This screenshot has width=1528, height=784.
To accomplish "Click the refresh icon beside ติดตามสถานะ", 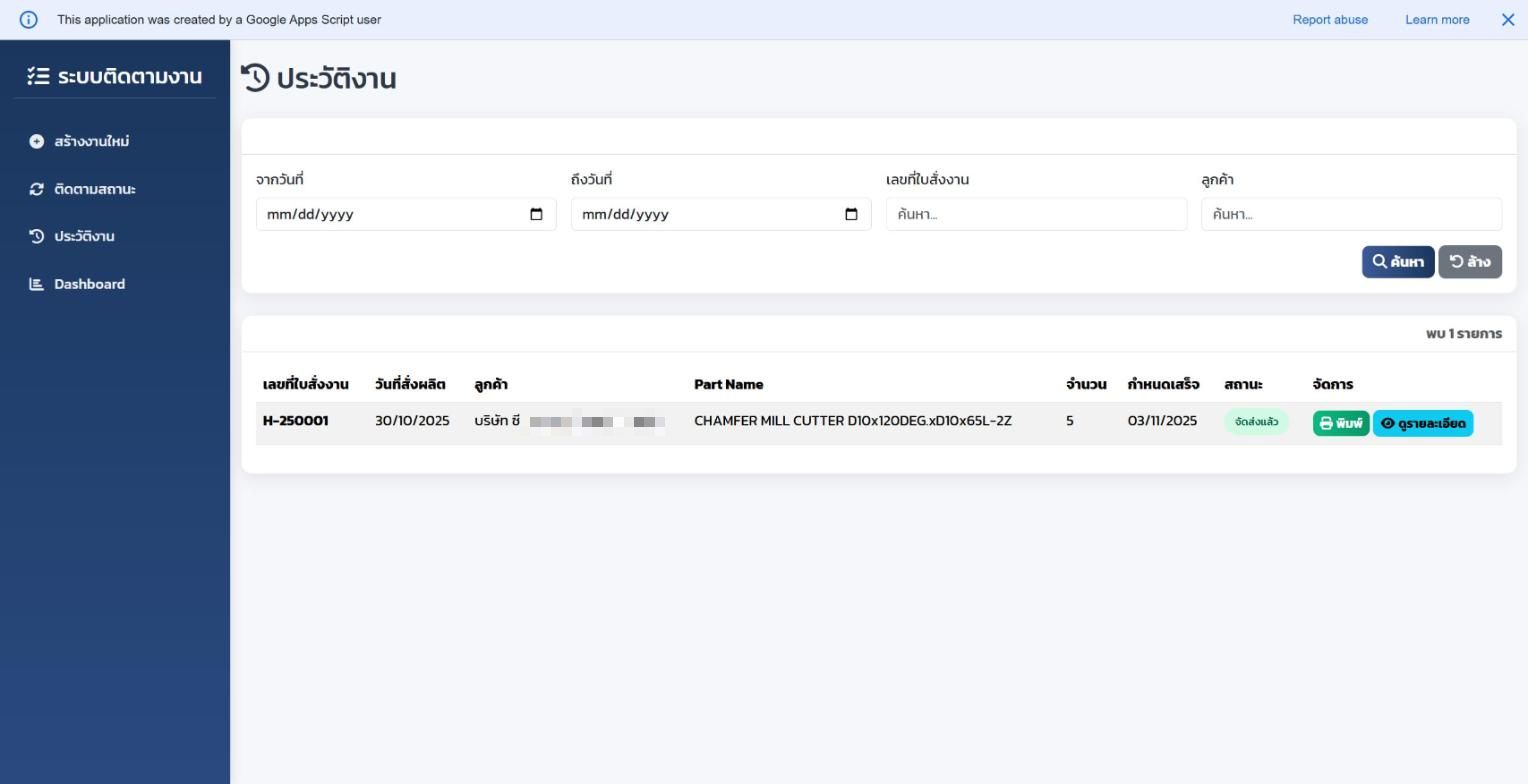I will (x=37, y=189).
